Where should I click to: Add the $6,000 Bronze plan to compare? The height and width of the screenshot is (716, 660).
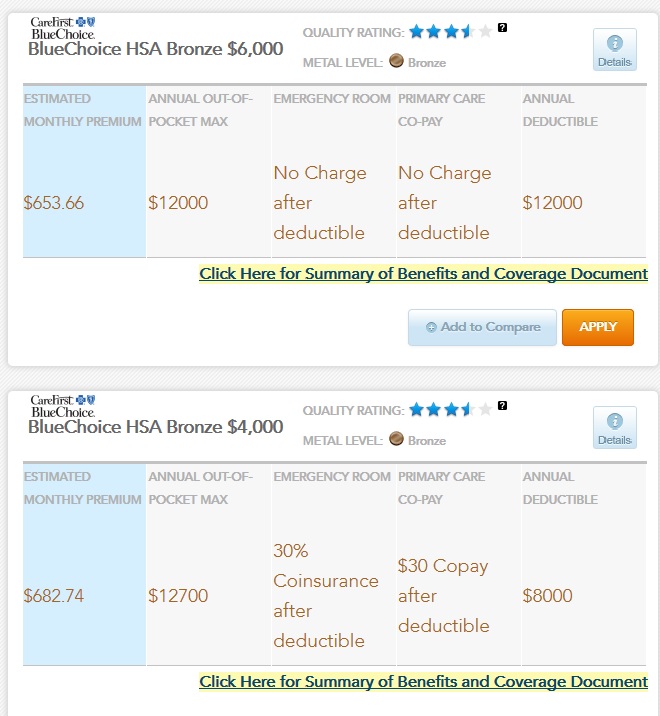tap(482, 327)
